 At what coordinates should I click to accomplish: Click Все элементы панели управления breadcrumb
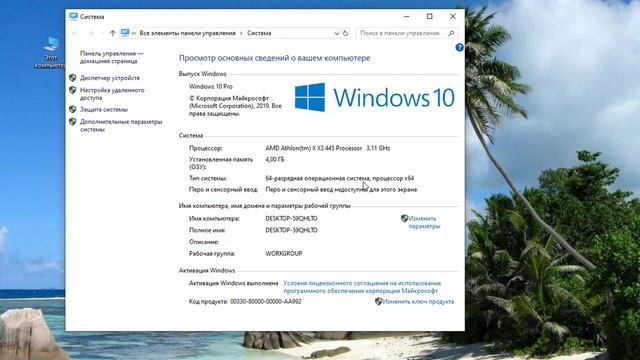187,33
